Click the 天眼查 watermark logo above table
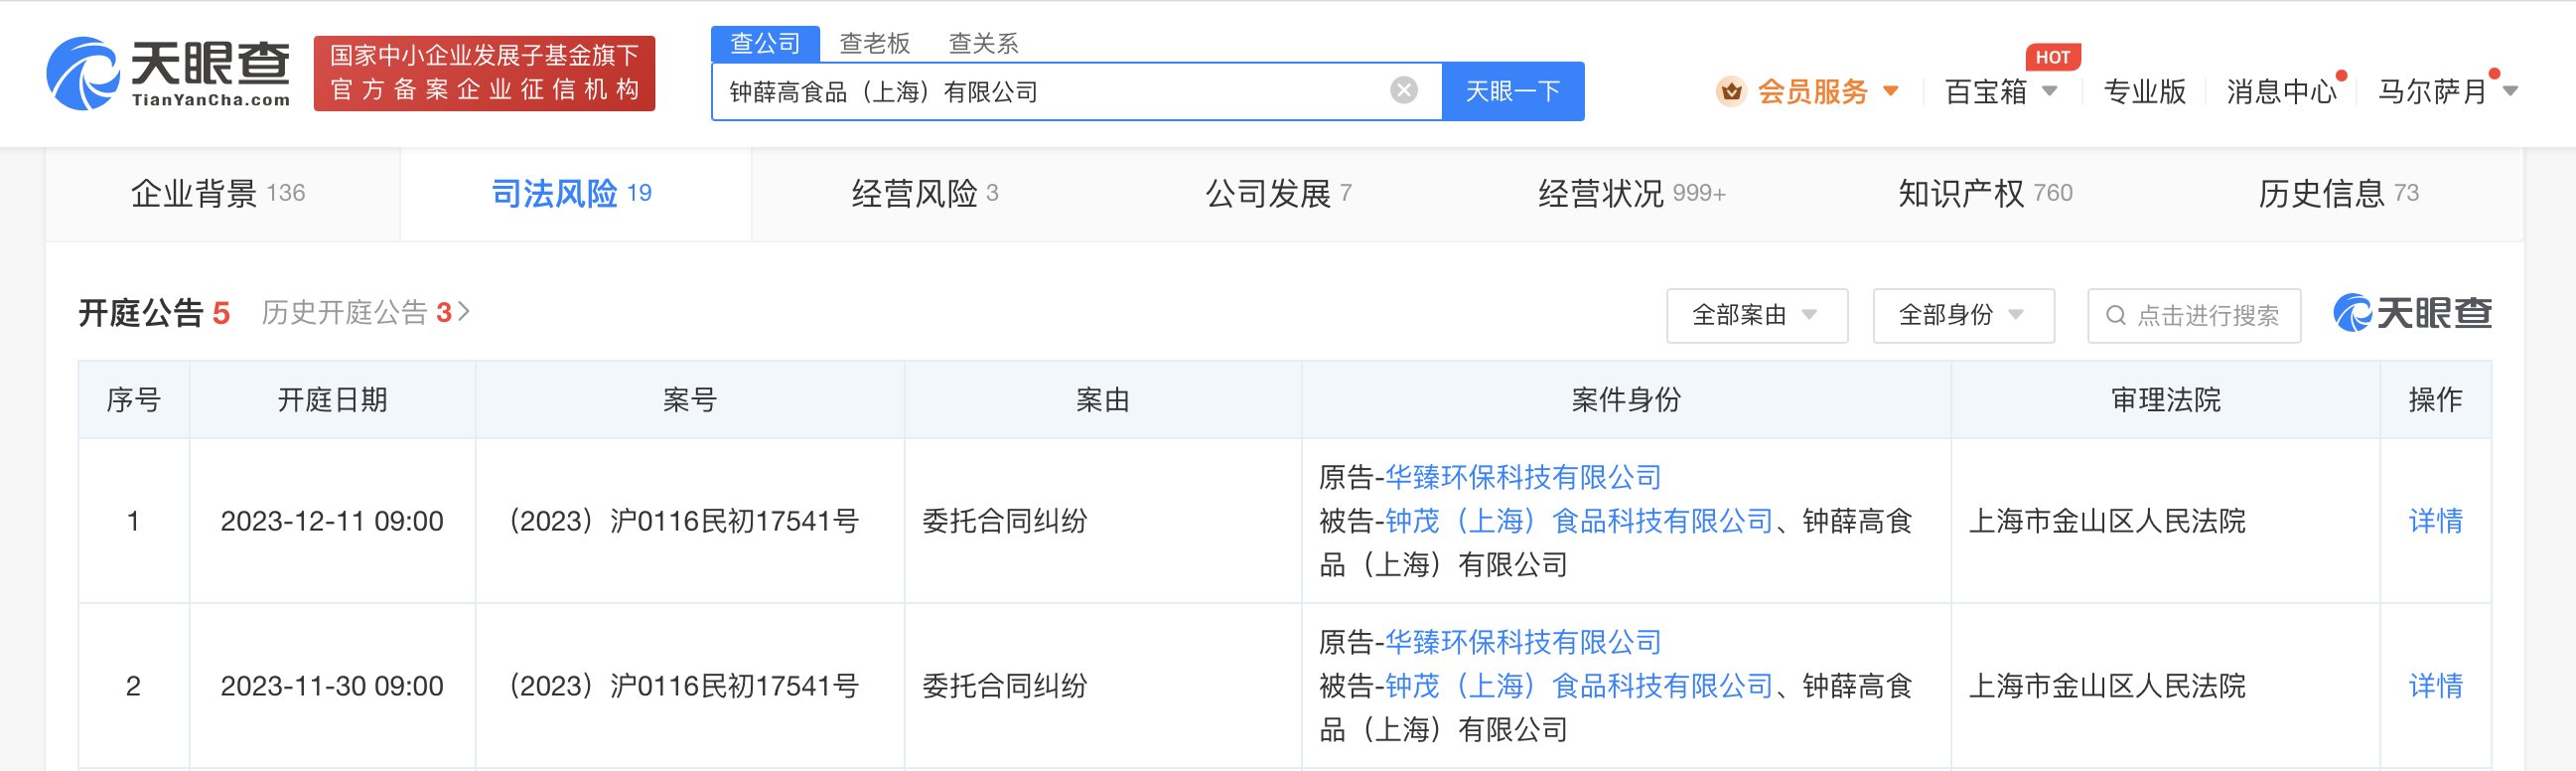This screenshot has height=771, width=2576. point(2411,314)
